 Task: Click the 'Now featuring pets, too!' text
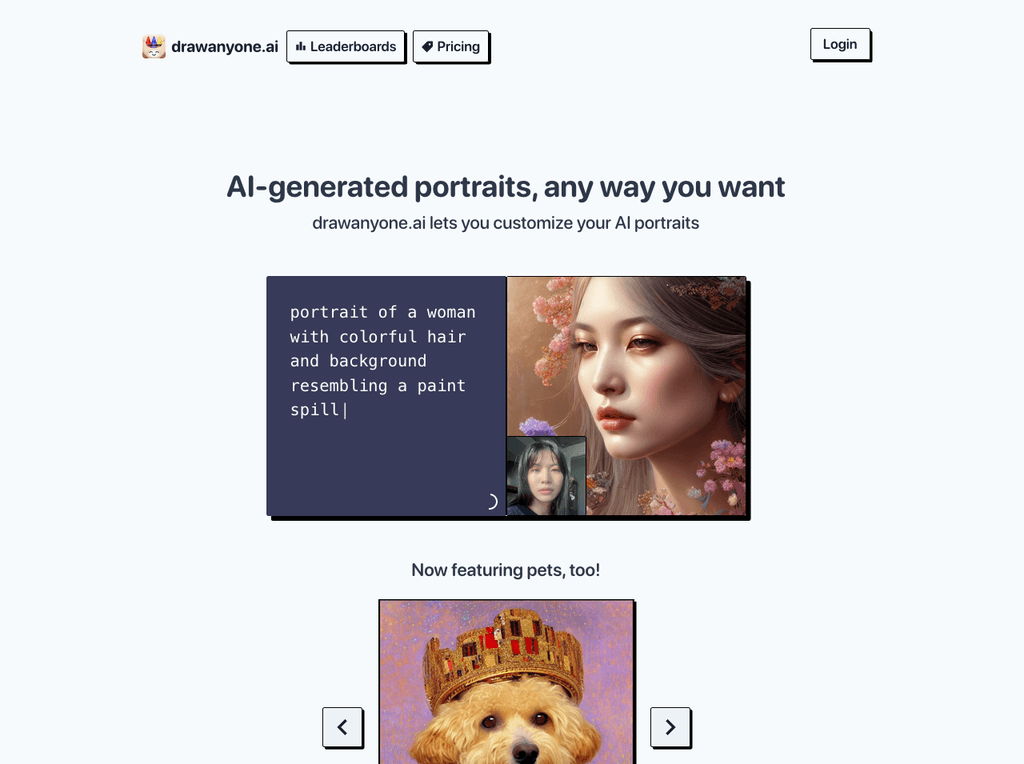tap(505, 570)
